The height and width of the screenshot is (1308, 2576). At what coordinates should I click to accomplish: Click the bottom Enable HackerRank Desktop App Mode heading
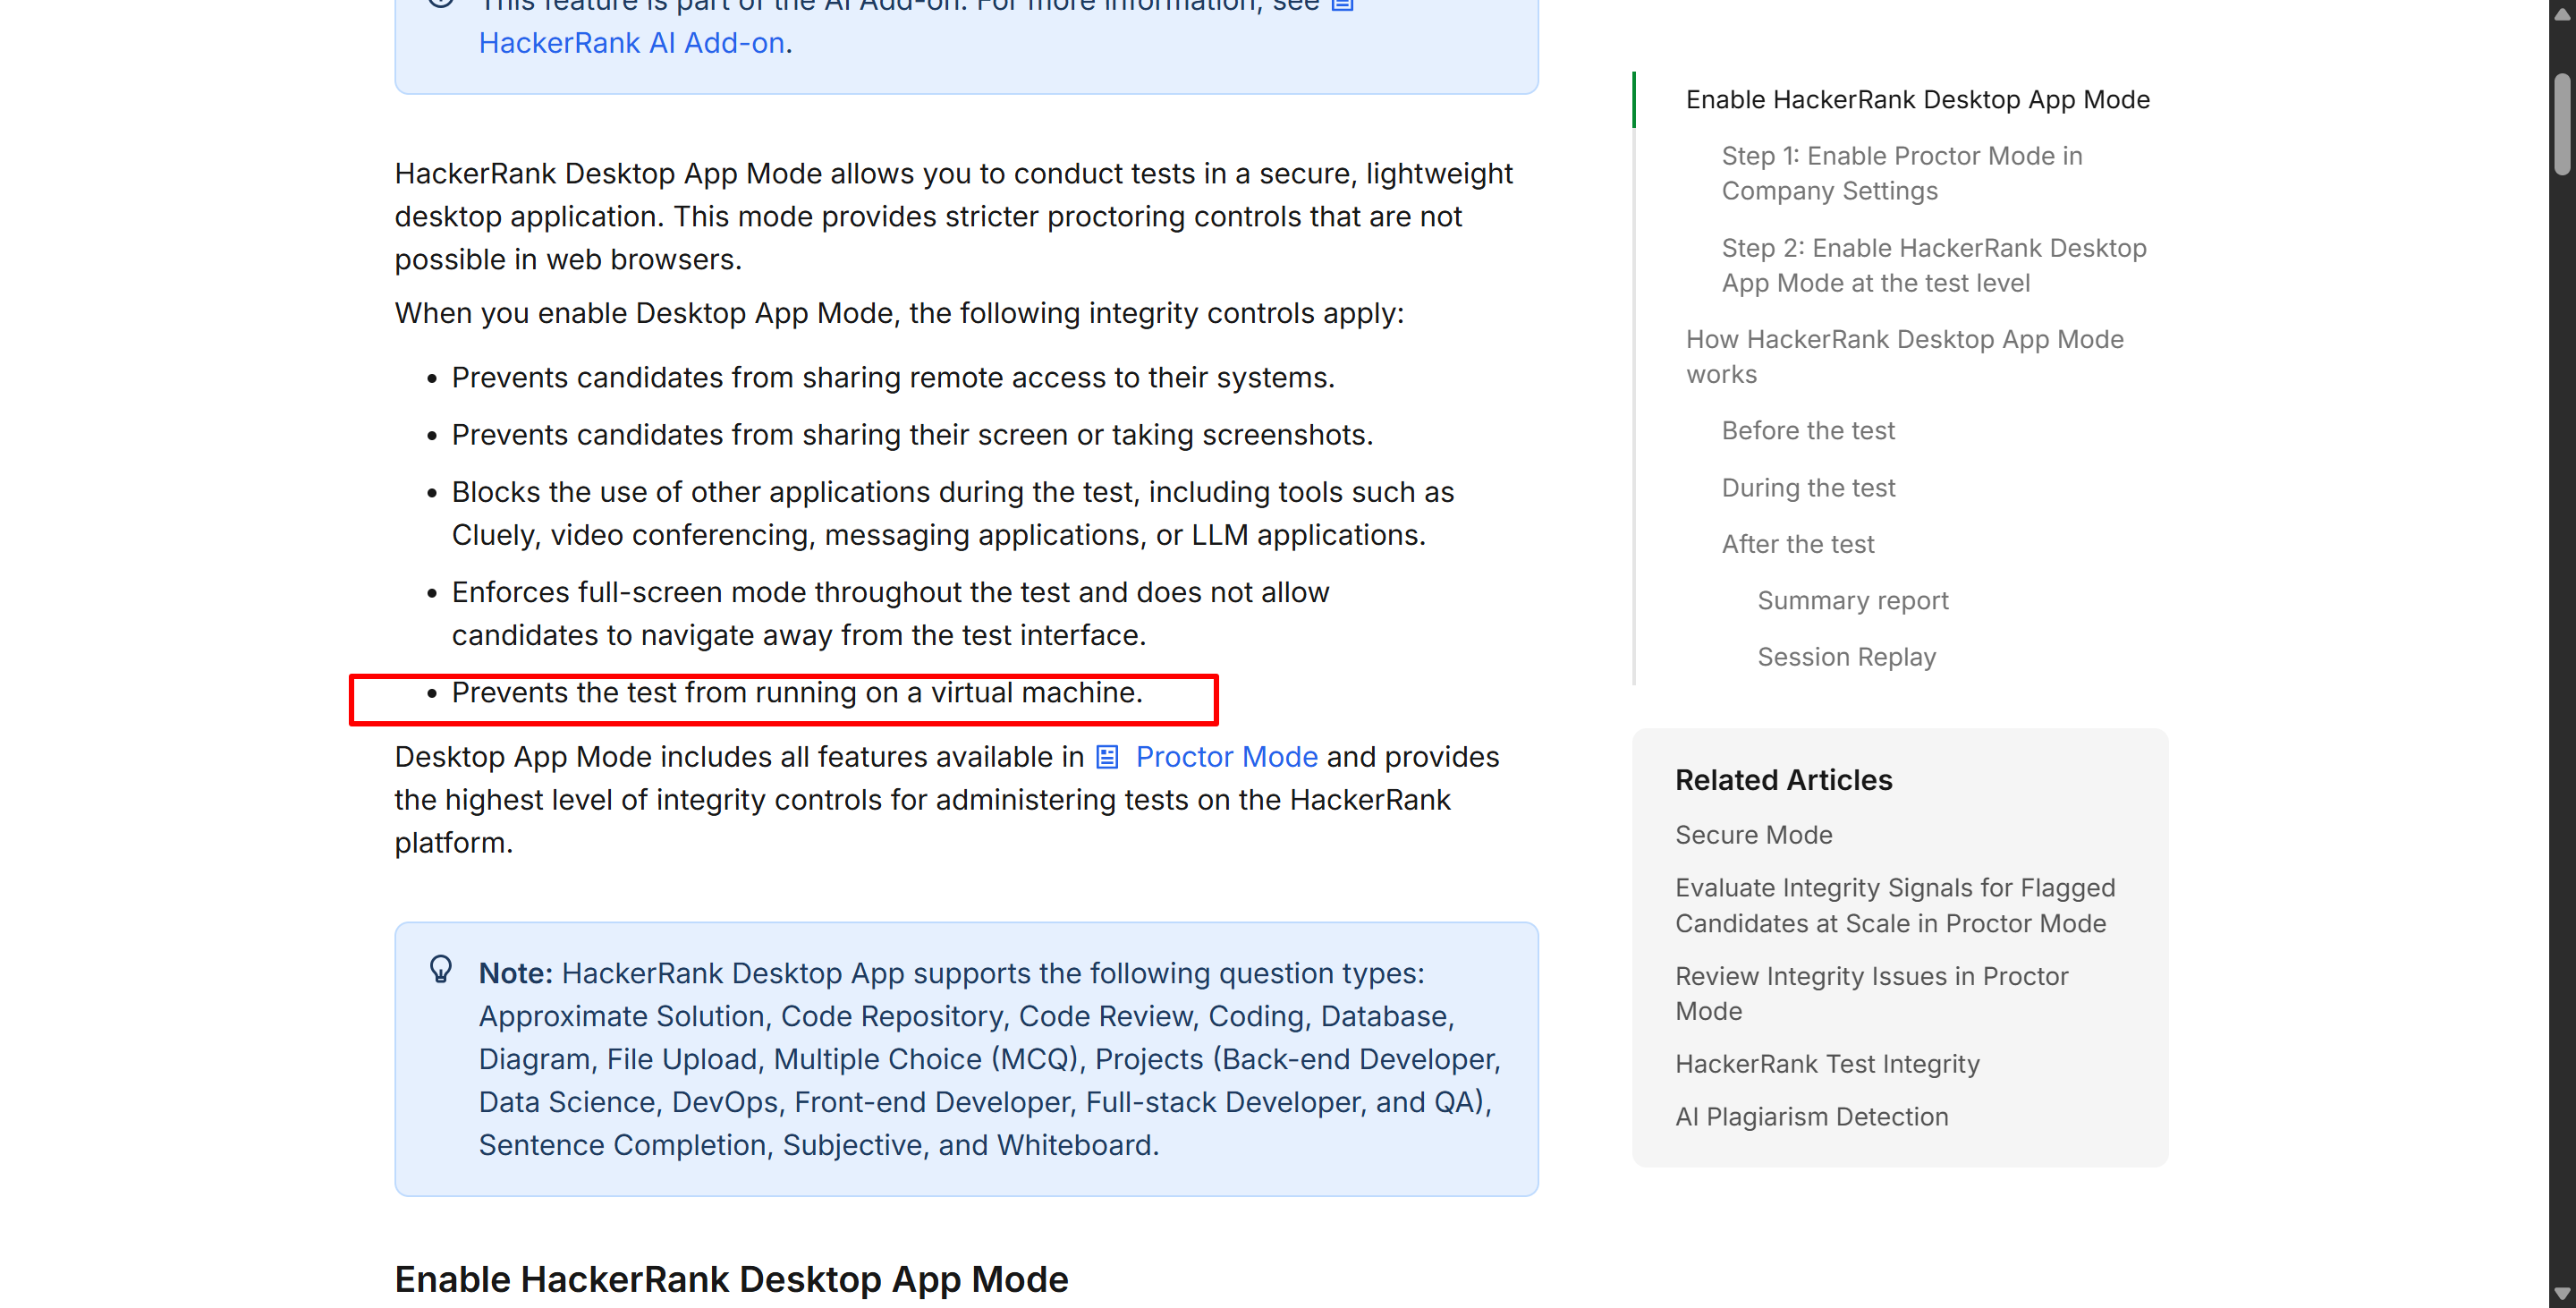[731, 1280]
